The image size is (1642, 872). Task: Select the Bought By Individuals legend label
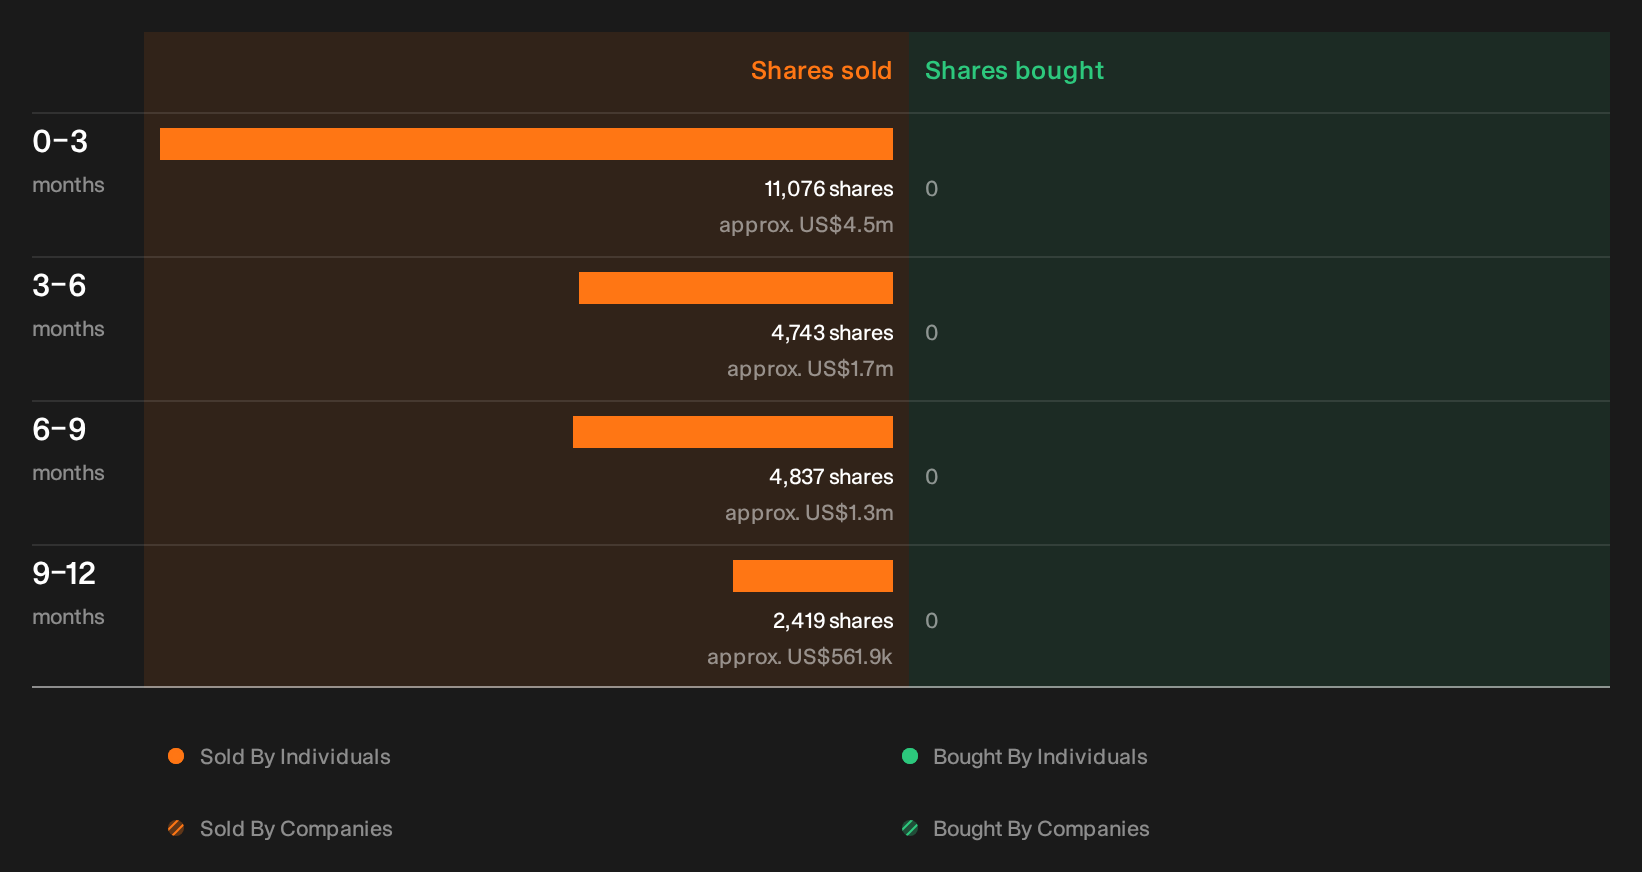pos(1040,757)
